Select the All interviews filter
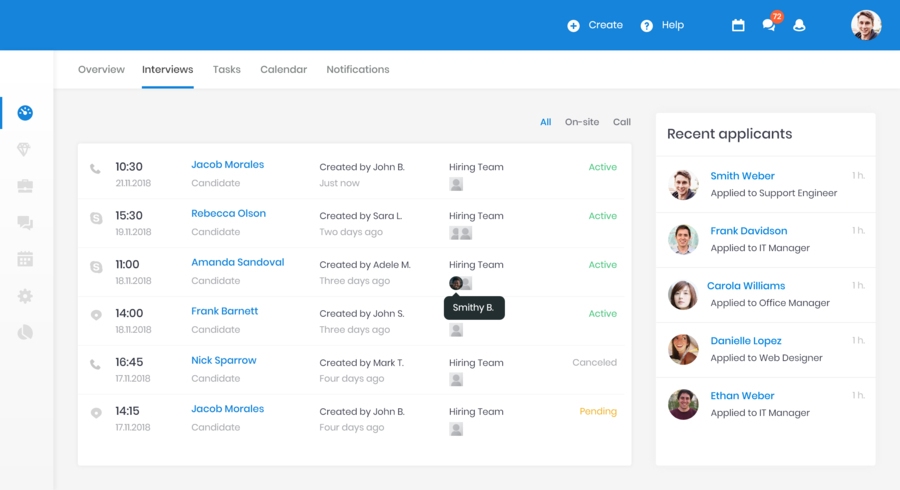Screen dimensions: 900x490 pos(545,122)
